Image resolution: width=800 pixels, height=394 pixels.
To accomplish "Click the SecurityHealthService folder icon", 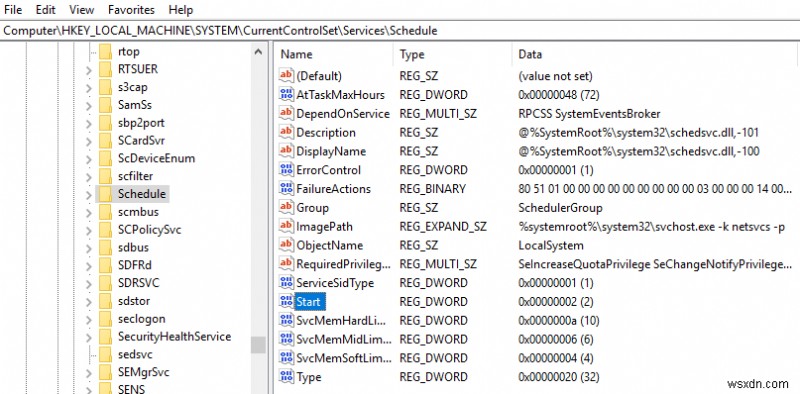I will (105, 336).
